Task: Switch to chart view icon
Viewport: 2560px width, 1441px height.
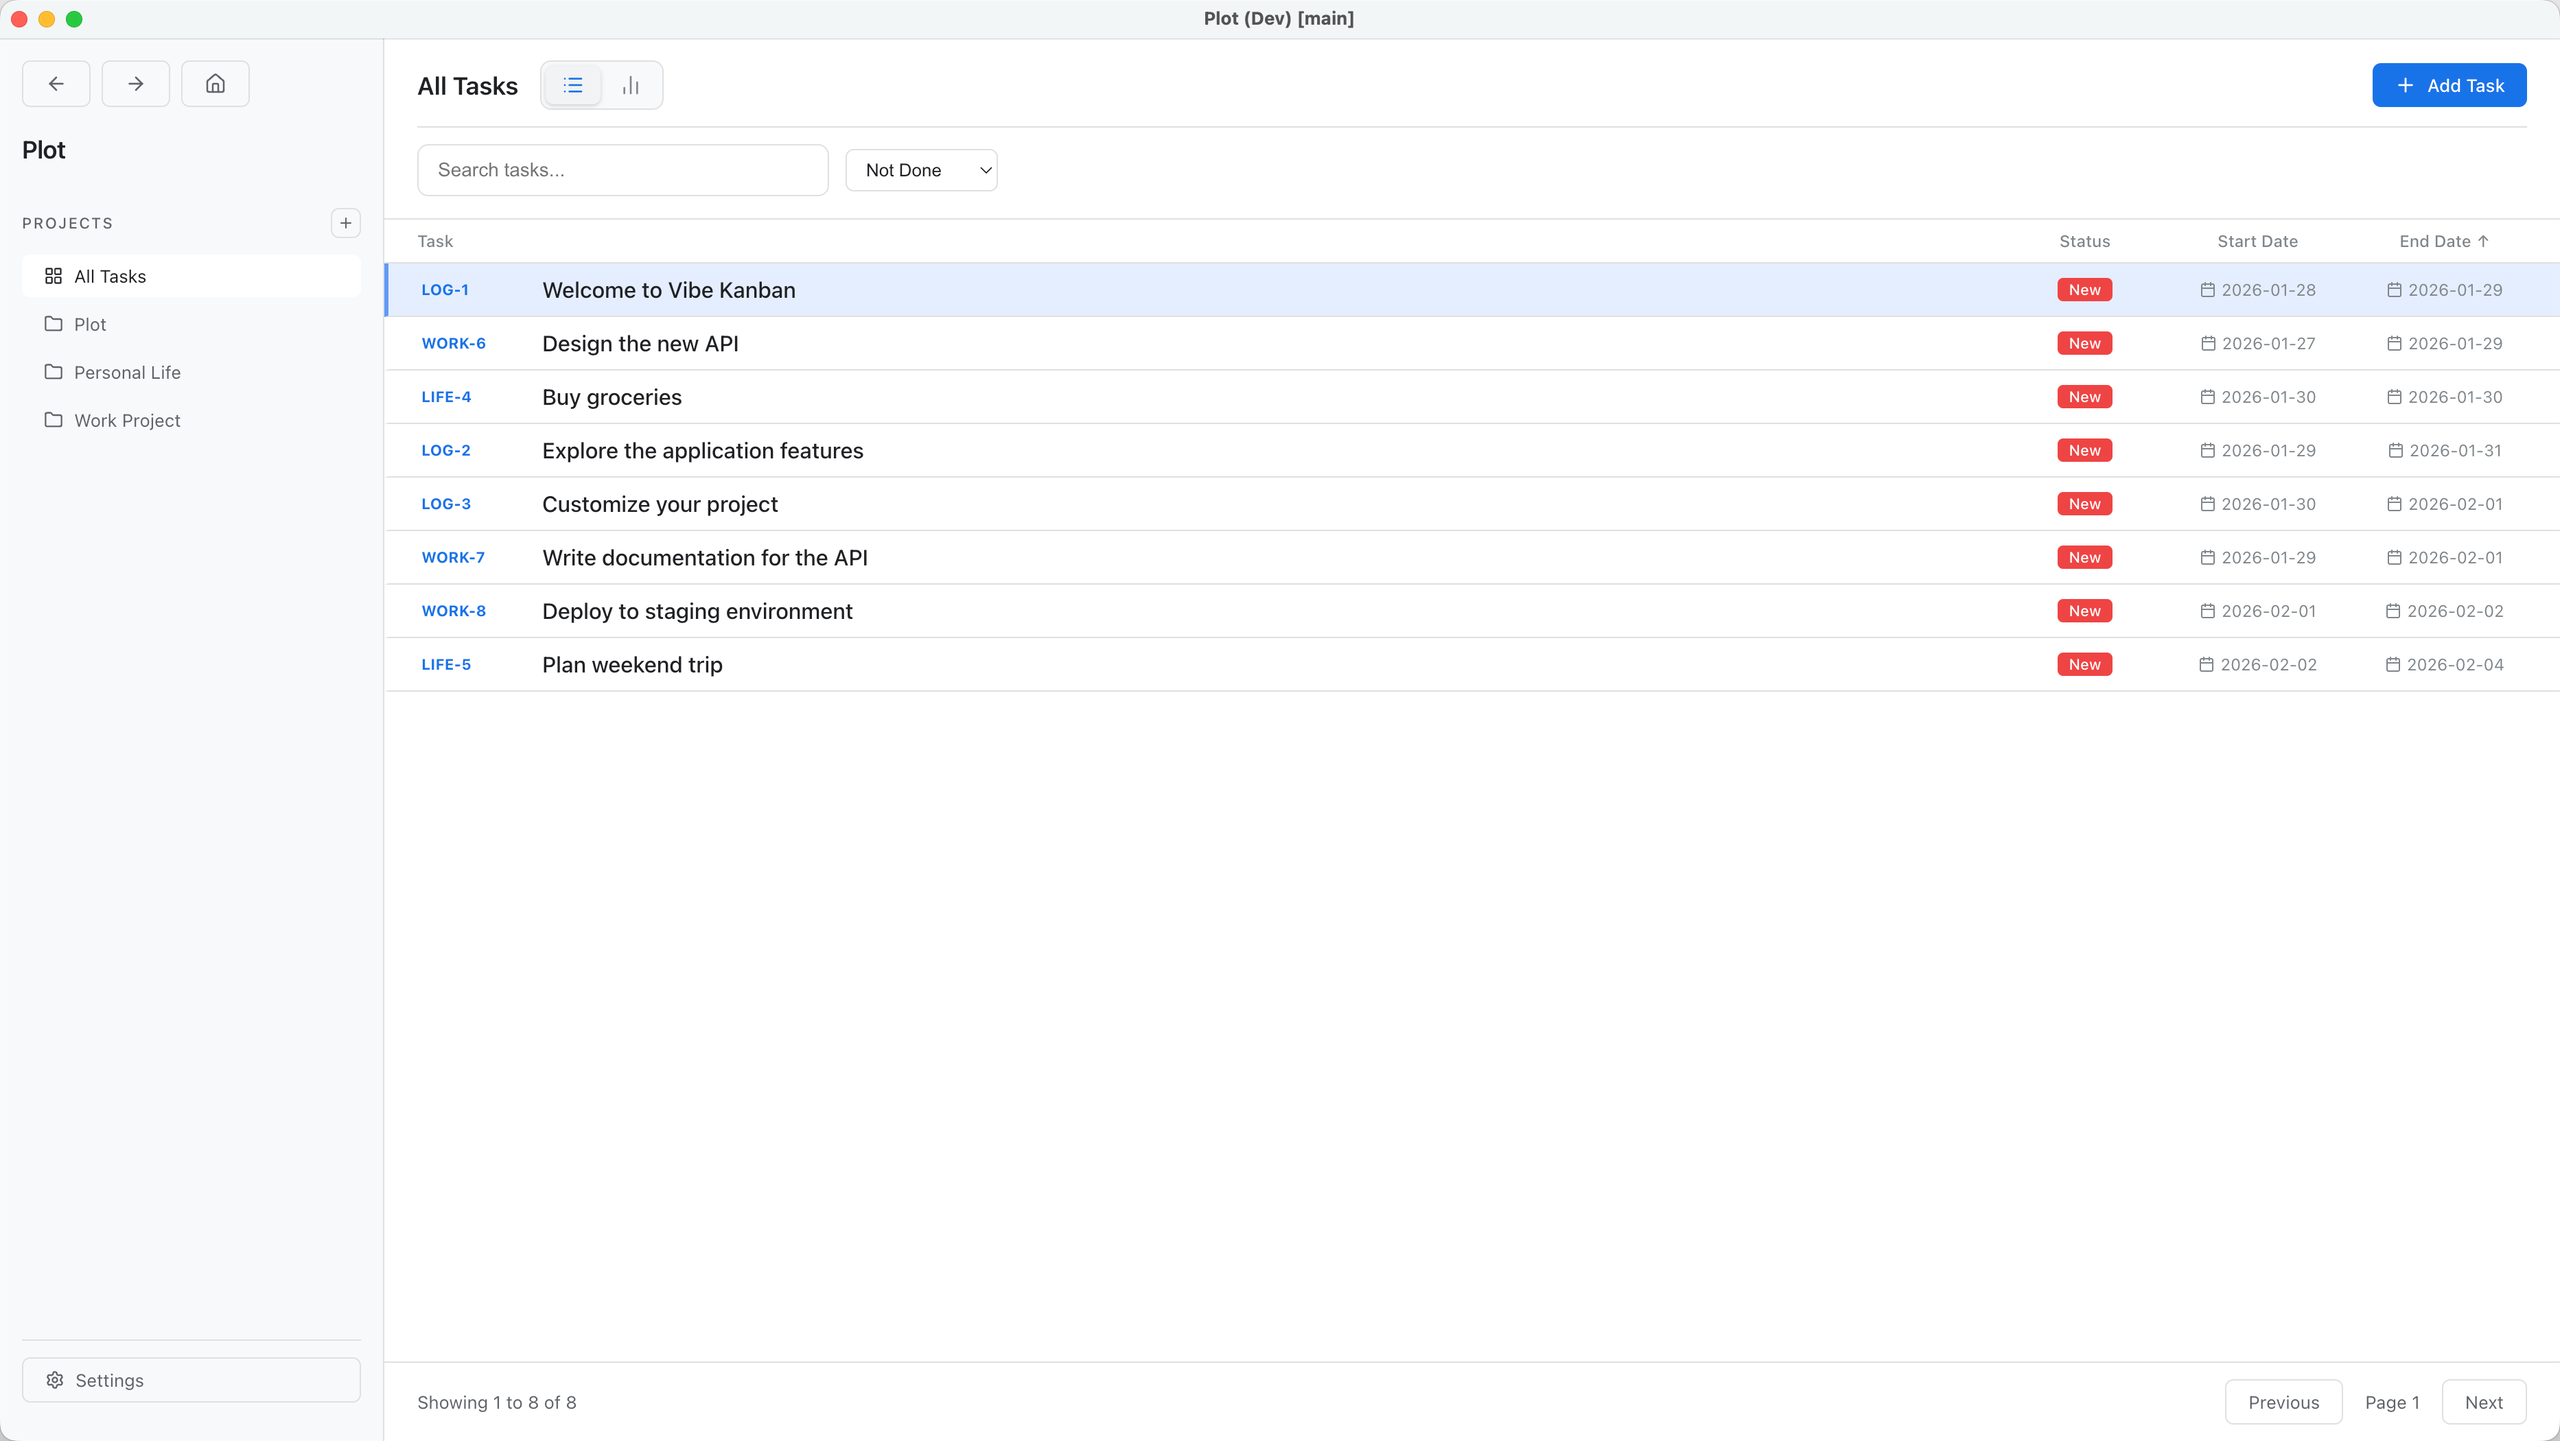Action: click(x=630, y=86)
